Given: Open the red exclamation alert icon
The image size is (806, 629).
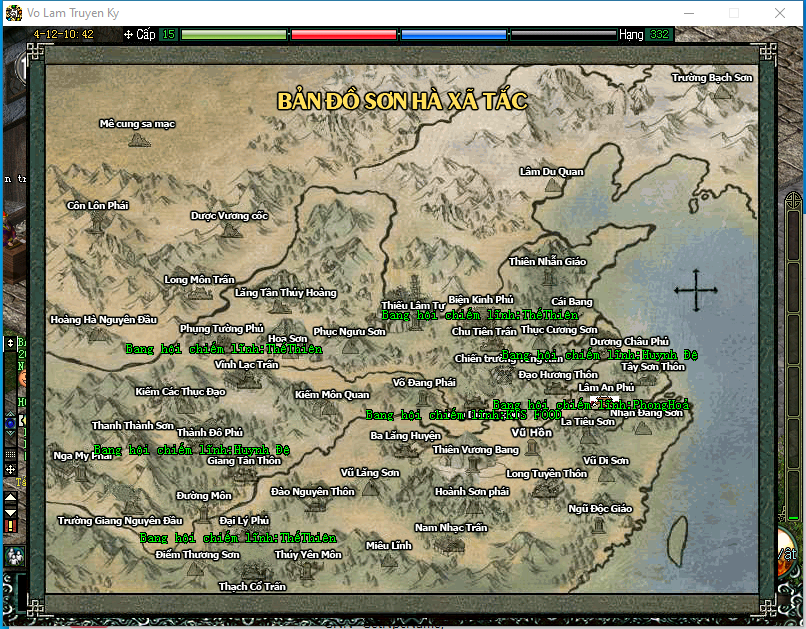Looking at the screenshot, I should pos(10,526).
